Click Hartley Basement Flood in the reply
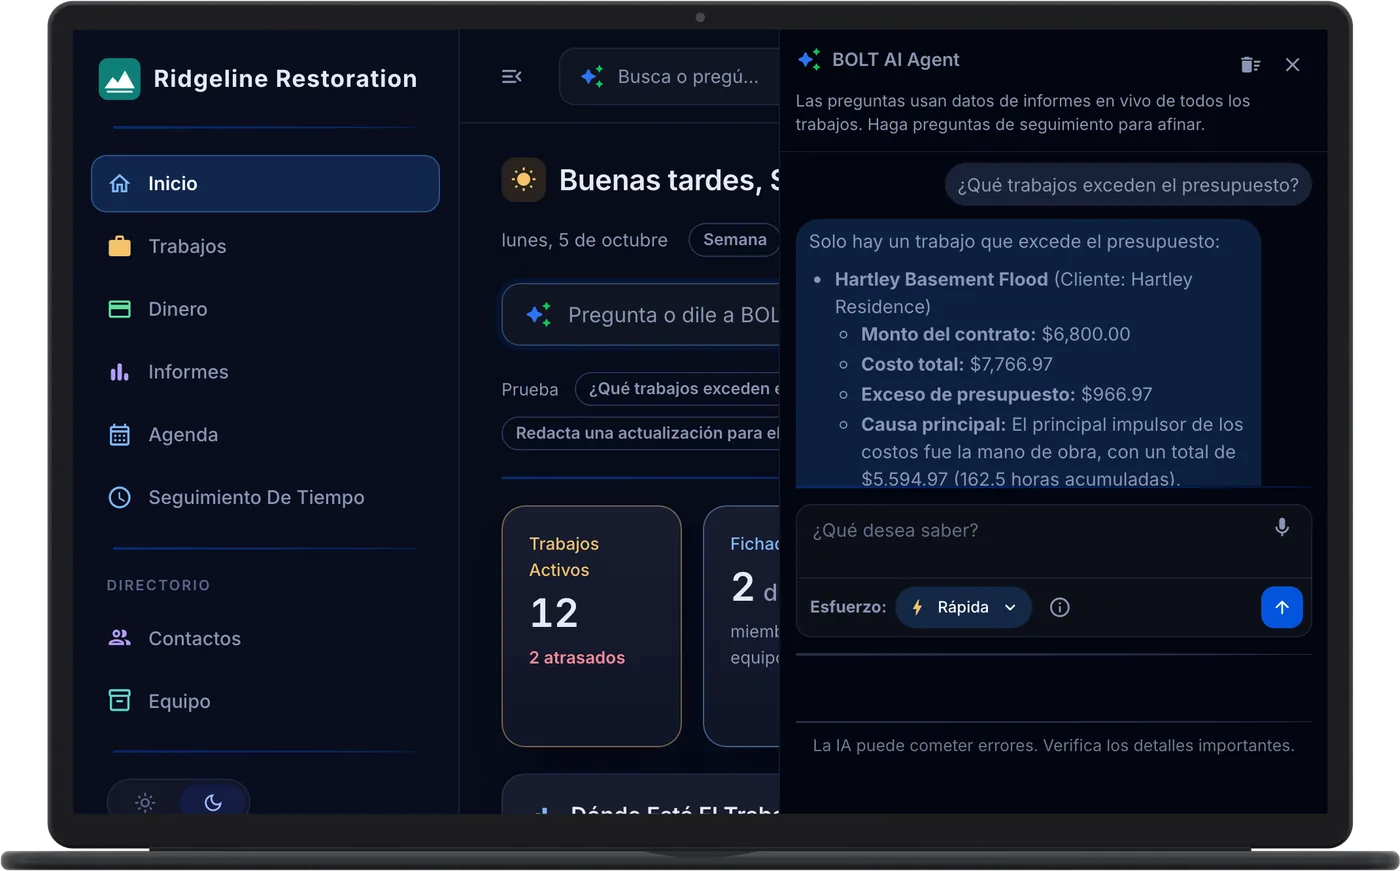 (941, 280)
